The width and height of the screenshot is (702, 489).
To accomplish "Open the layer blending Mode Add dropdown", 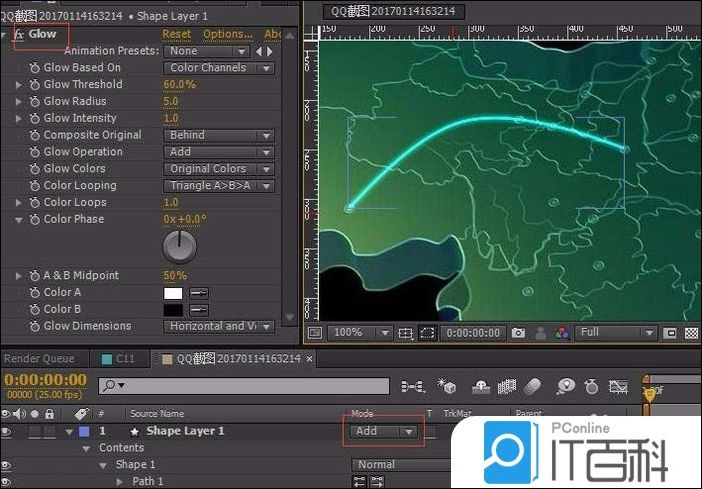I will click(x=383, y=431).
